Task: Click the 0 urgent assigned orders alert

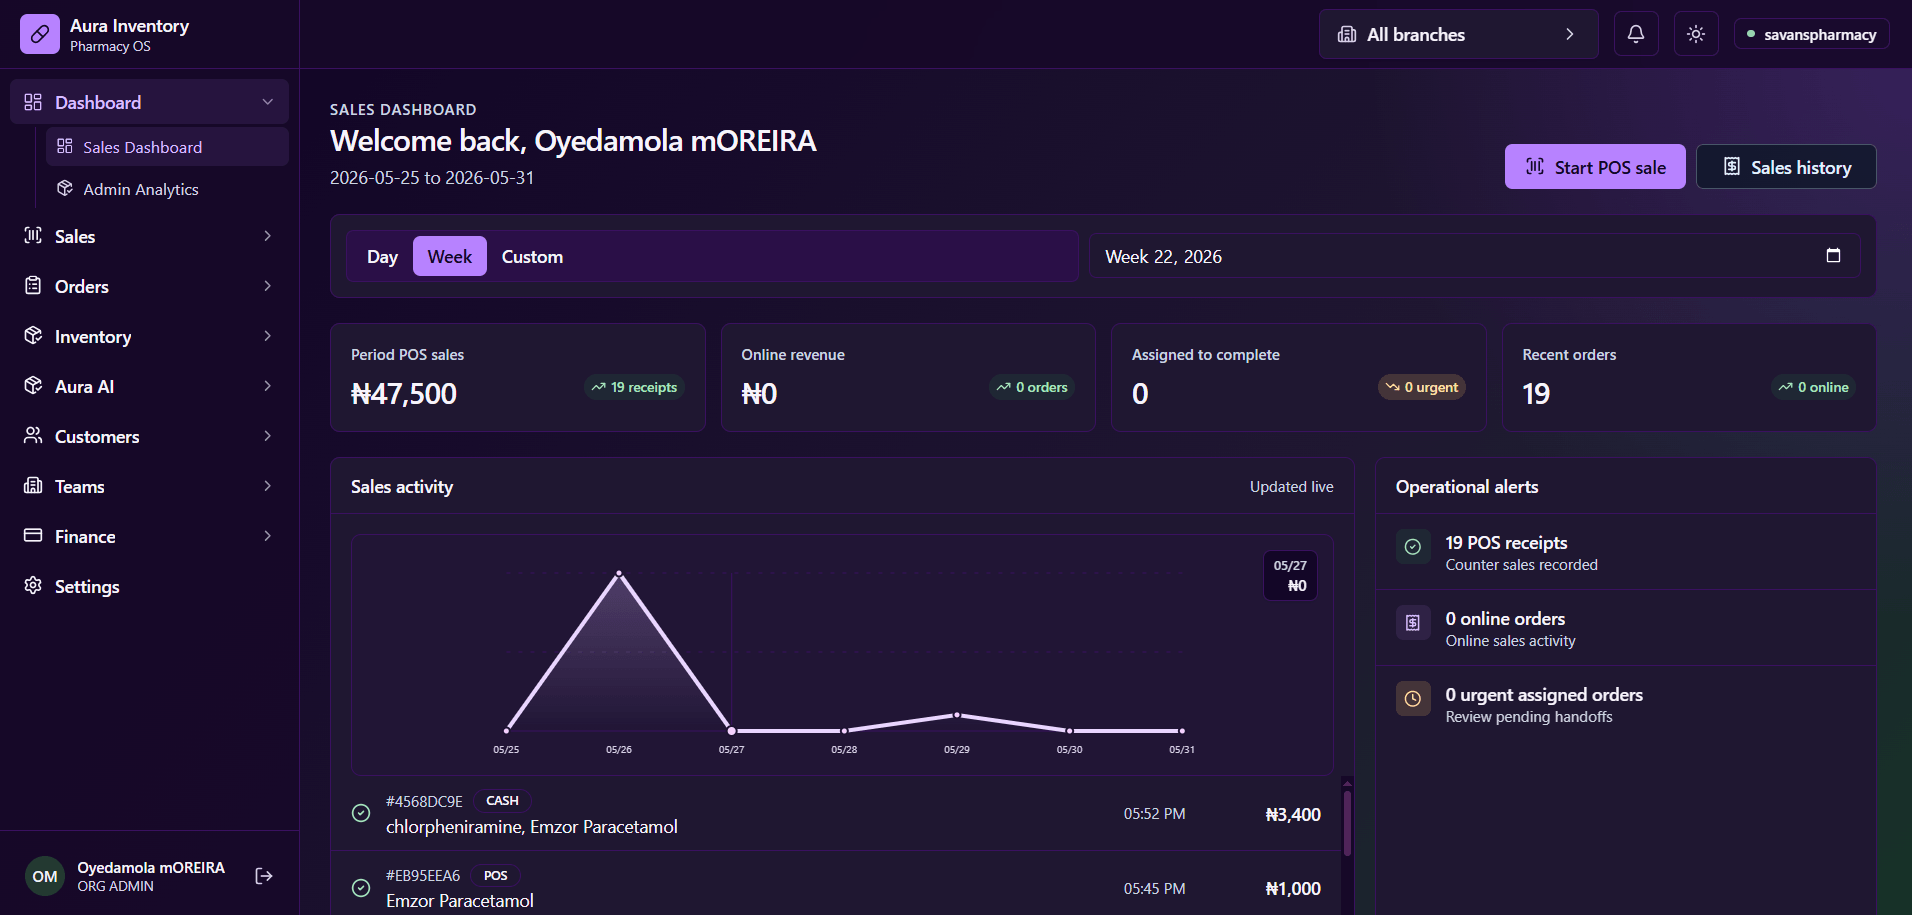Action: [1626, 704]
